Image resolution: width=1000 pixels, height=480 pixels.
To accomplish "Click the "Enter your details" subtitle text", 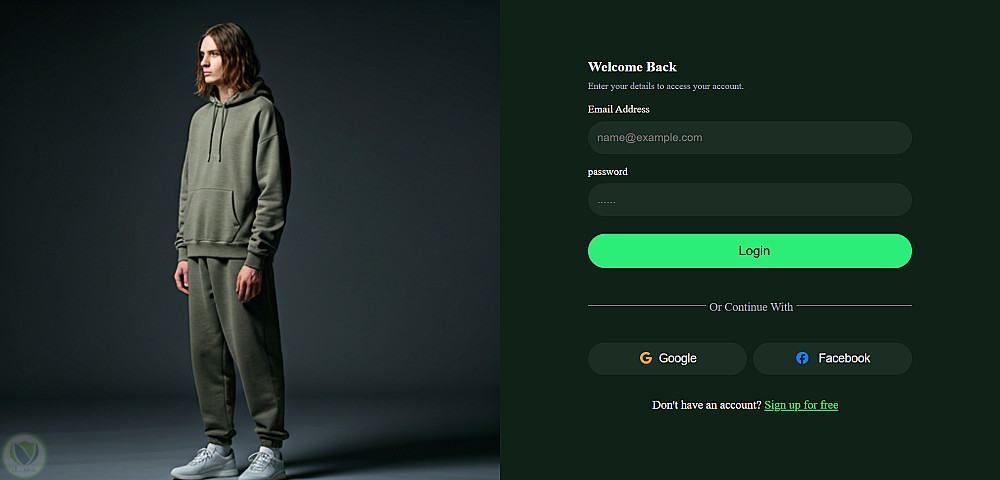I will click(665, 86).
